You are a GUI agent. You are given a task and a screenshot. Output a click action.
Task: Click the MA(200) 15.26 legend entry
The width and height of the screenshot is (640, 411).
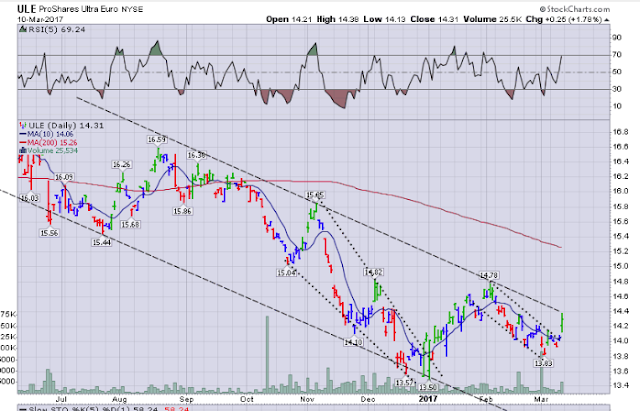(52, 142)
